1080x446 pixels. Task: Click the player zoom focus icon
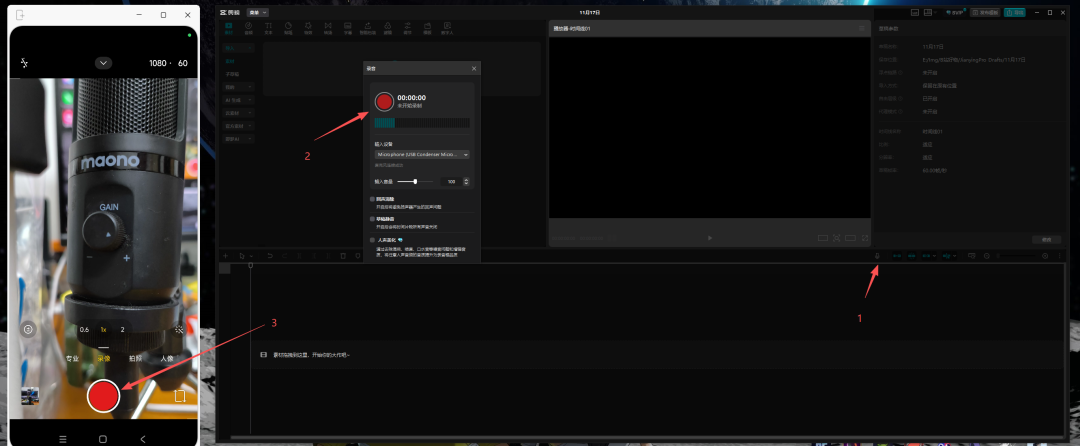pos(836,238)
